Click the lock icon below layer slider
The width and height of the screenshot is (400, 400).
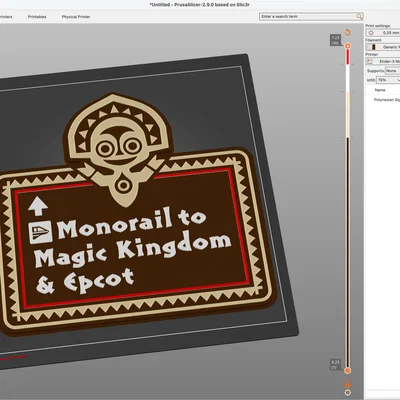tap(348, 383)
